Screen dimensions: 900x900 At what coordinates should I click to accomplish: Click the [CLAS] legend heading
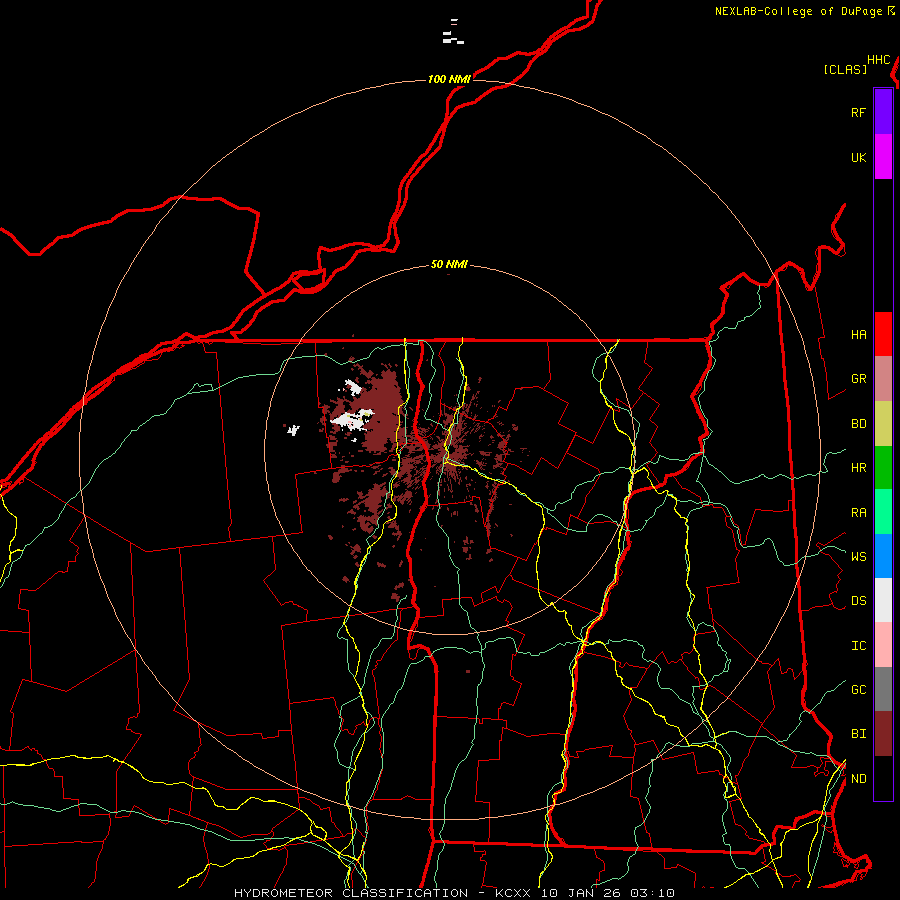pos(845,69)
